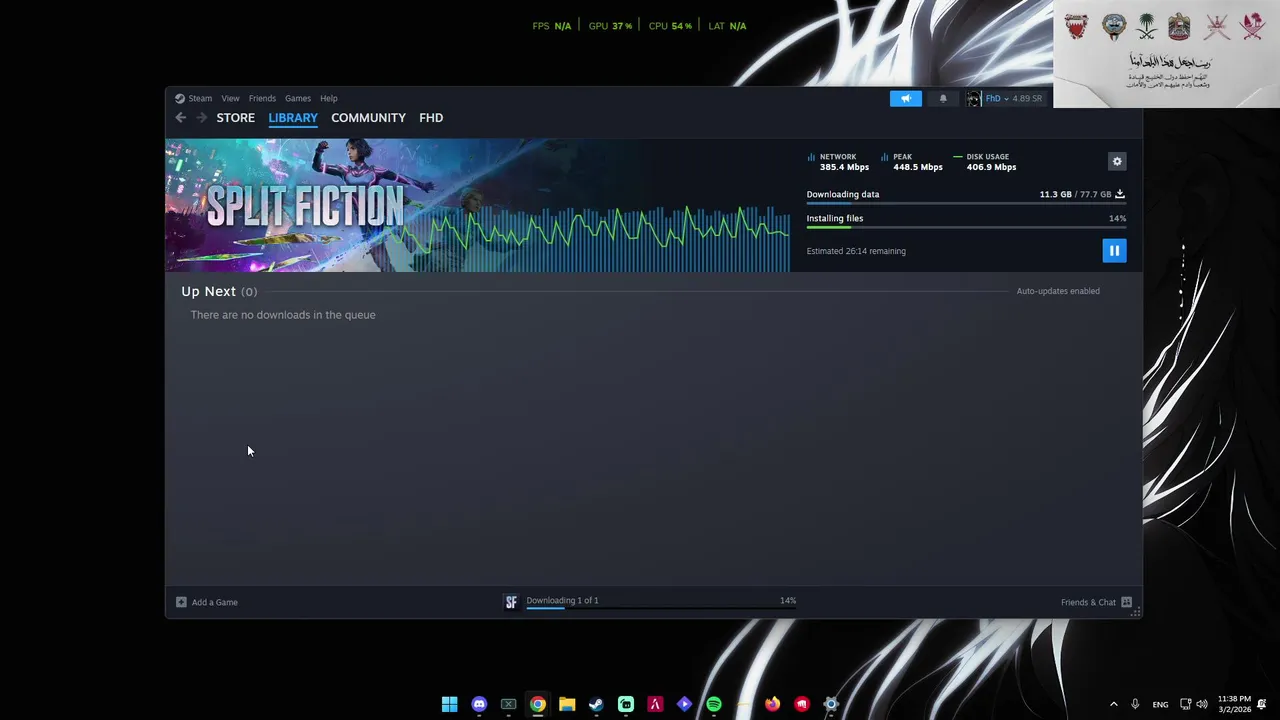Open Settings gear in the taskbar
This screenshot has width=1280, height=720.
click(831, 704)
